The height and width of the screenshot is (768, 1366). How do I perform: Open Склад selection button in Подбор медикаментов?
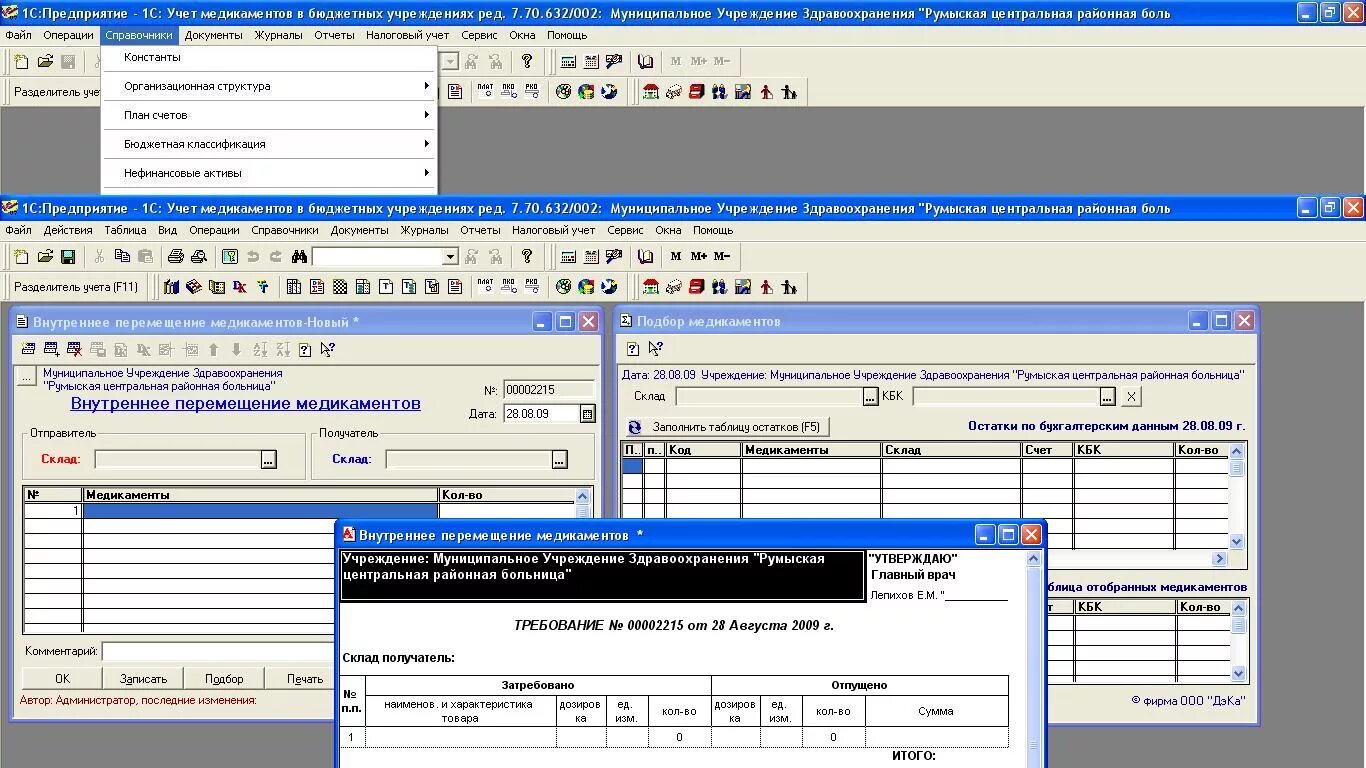(870, 397)
